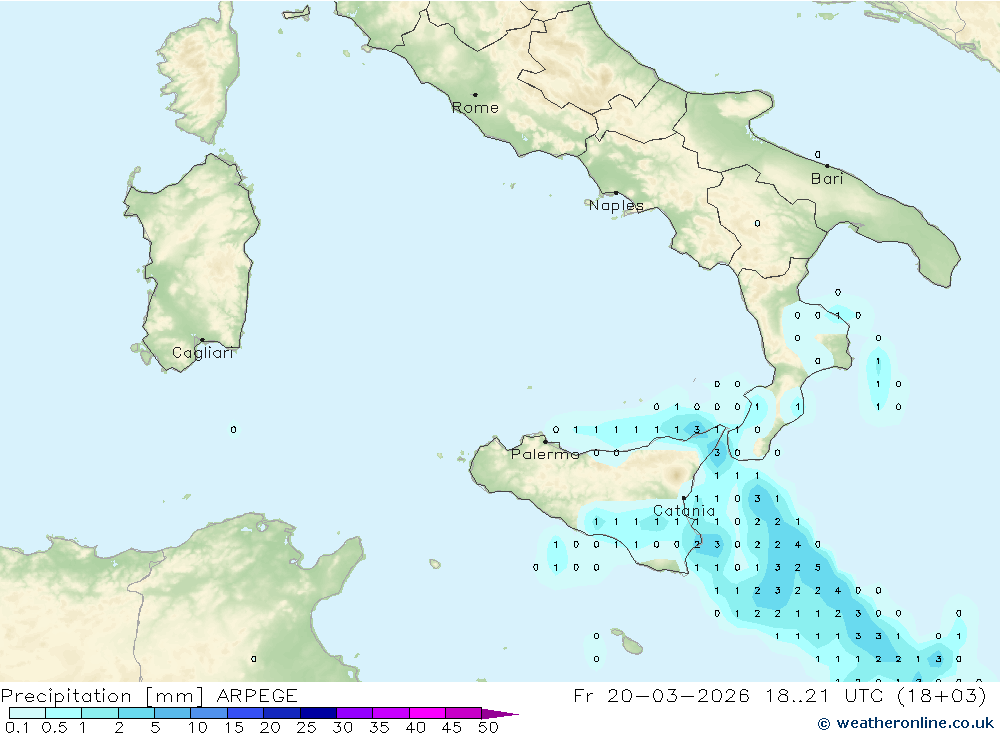Pick the 35–40 mm legend swatch

pos(391,713)
